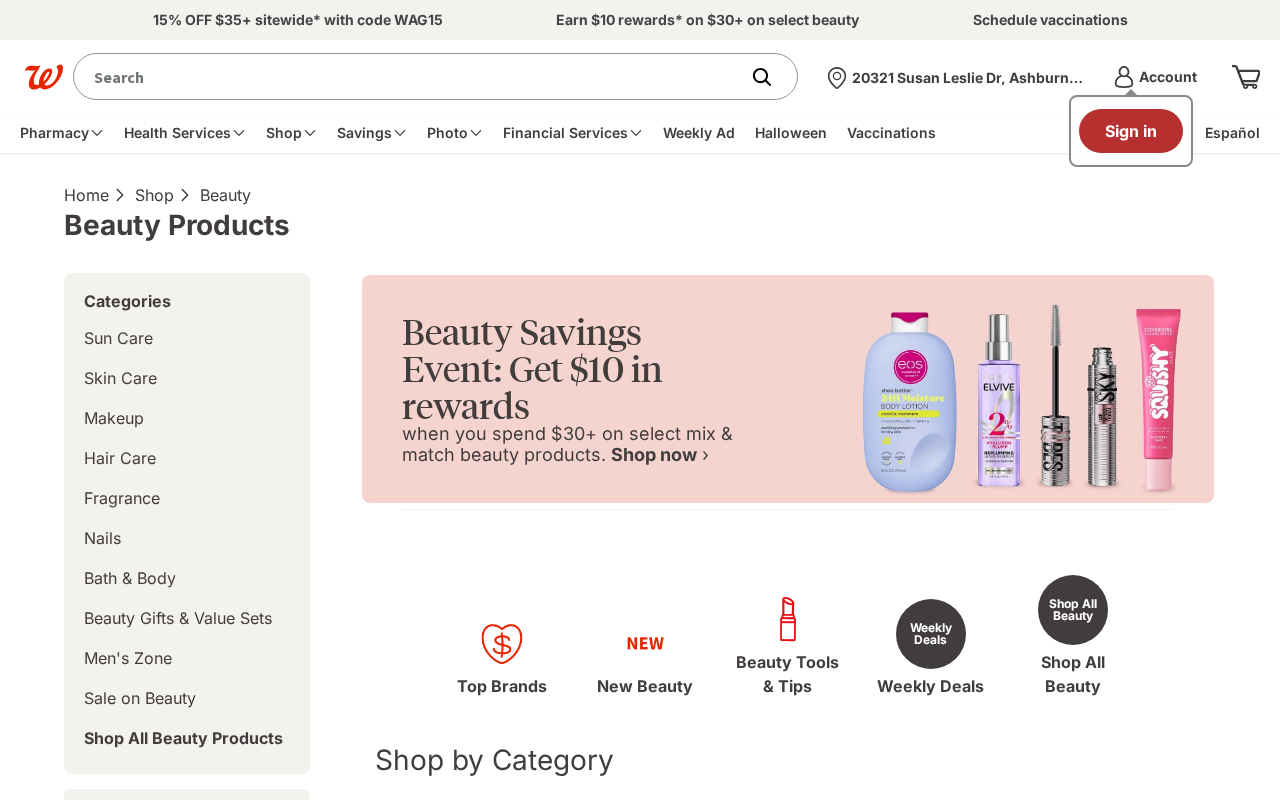Select Sale on Beauty category
This screenshot has height=800, width=1280.
coord(140,698)
